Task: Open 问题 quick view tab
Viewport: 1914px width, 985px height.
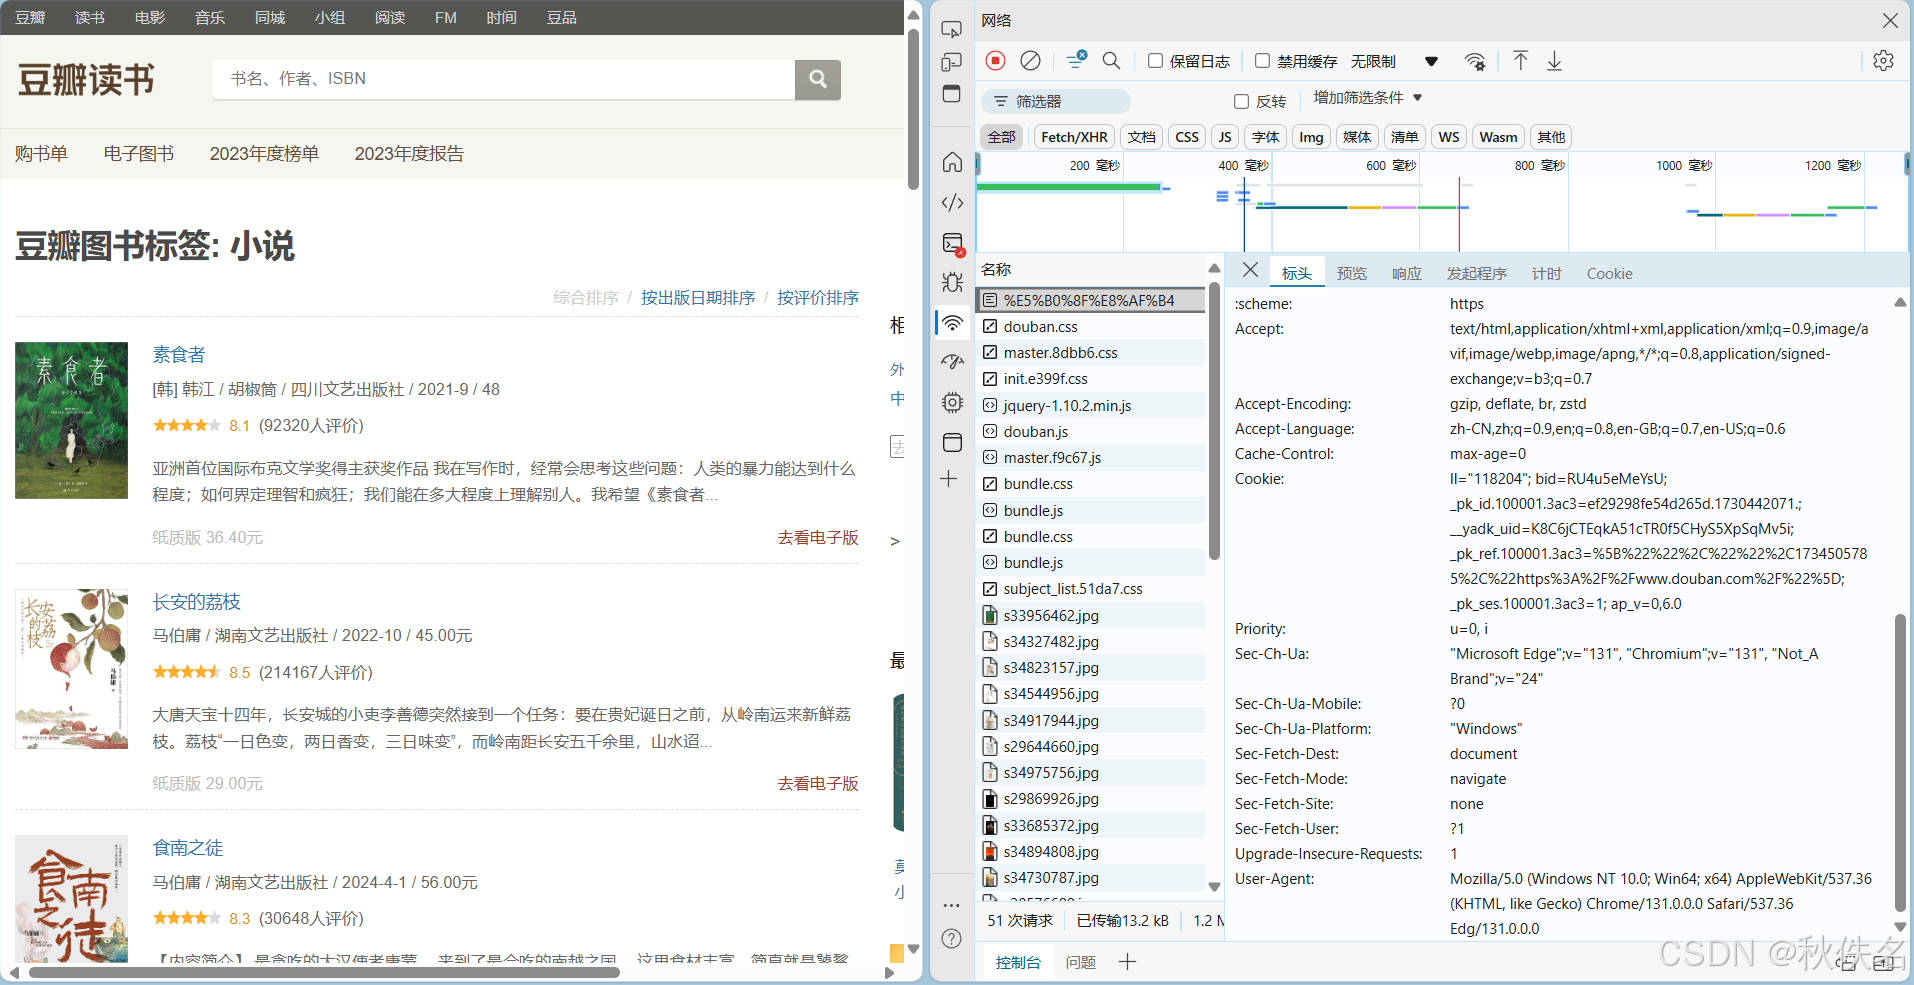Action: click(x=1080, y=962)
